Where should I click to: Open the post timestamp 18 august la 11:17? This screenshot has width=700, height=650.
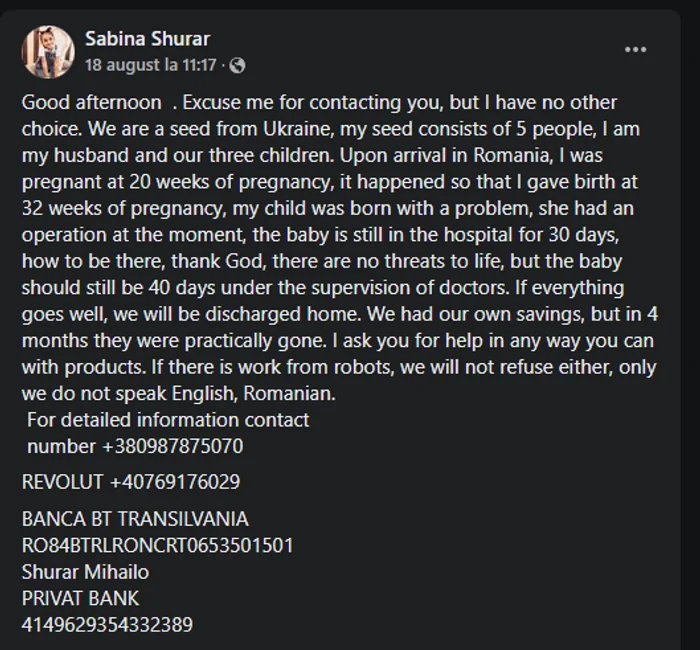point(151,65)
